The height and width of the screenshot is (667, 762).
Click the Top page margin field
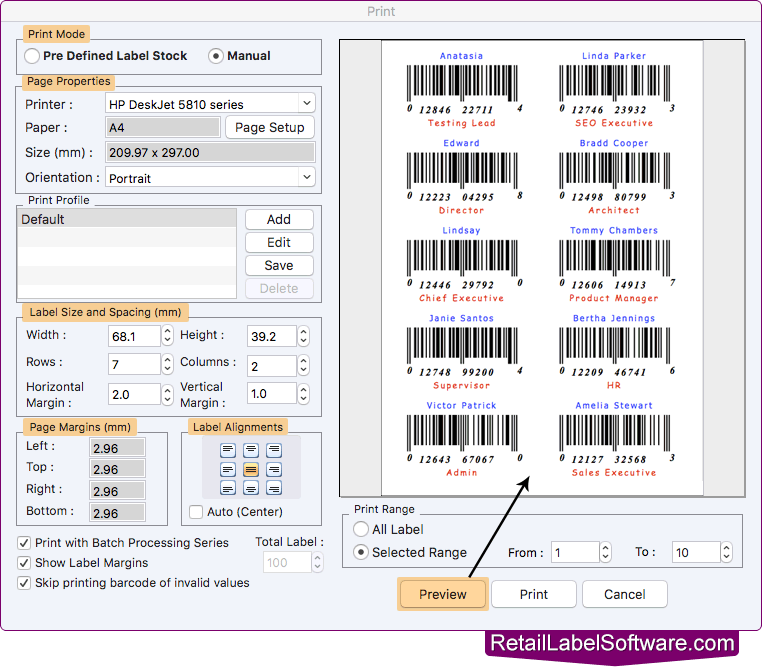tap(117, 469)
